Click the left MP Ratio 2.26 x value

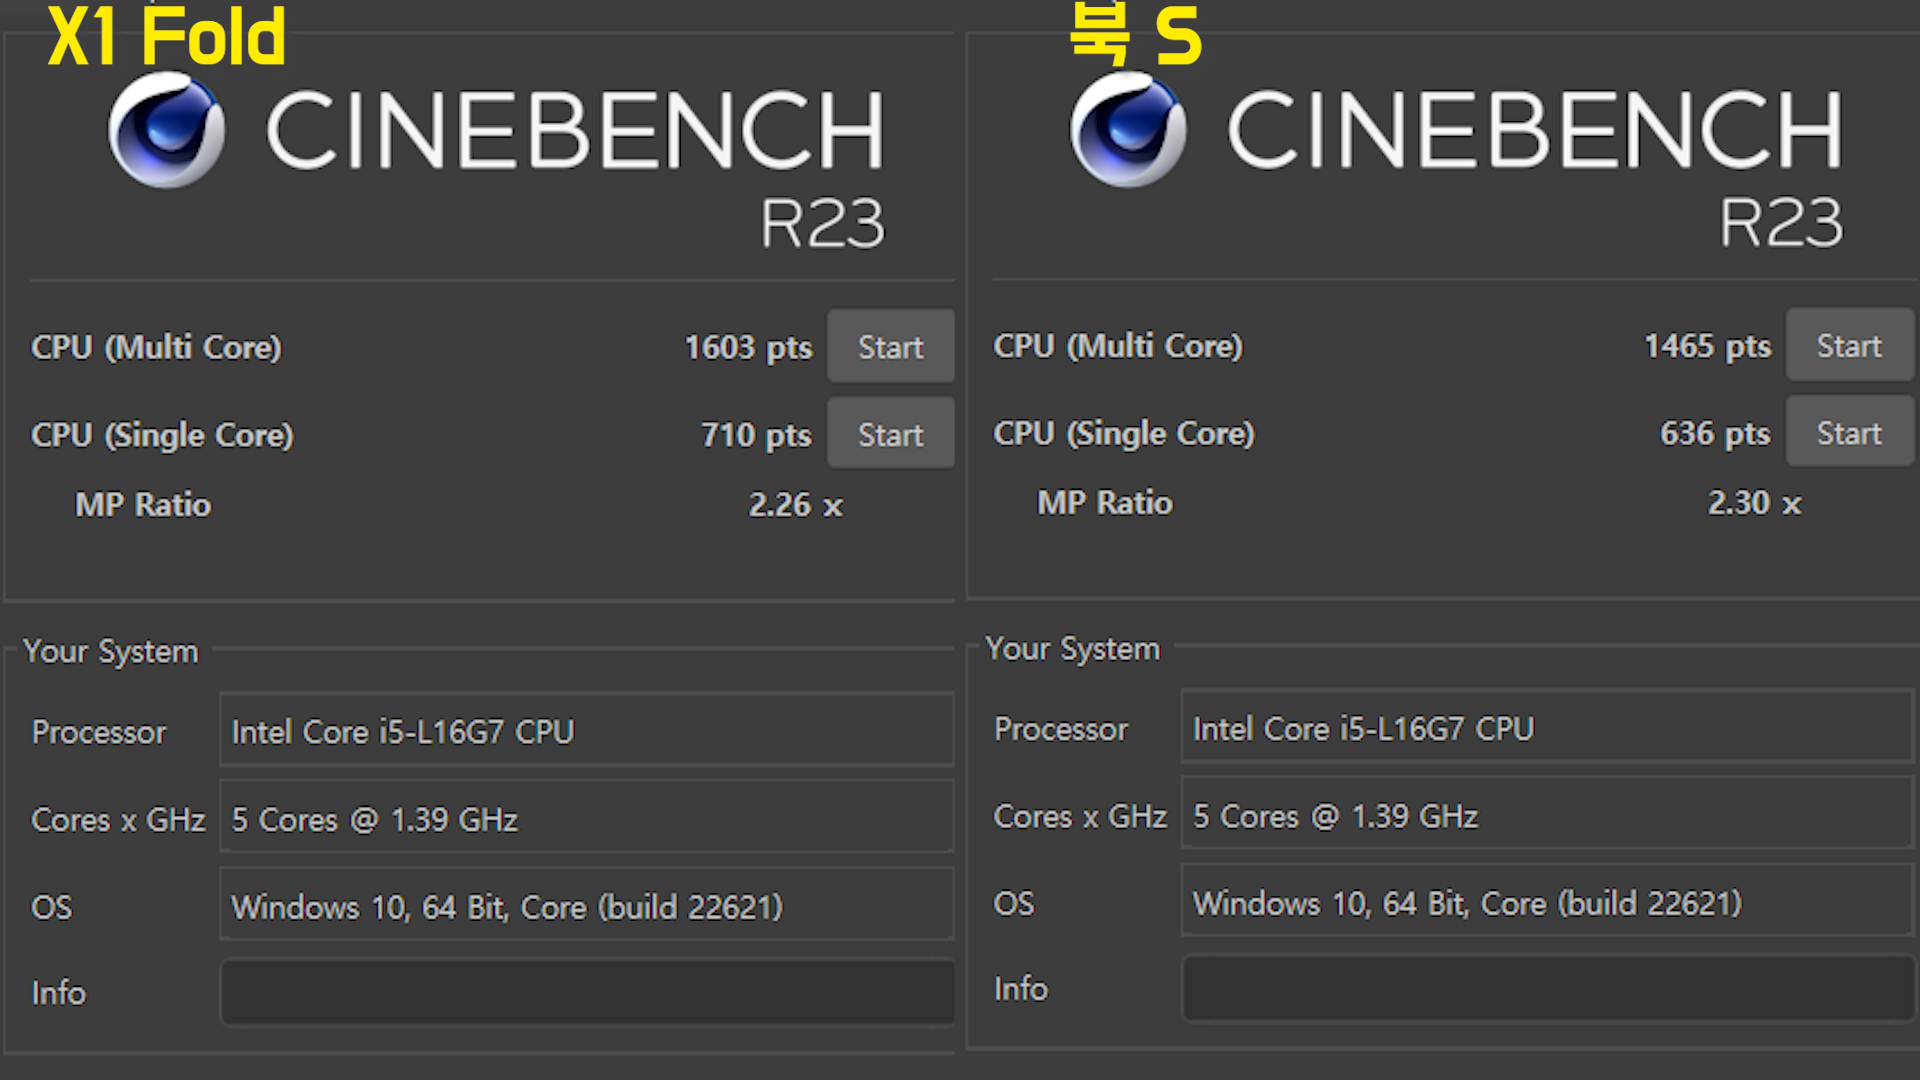coord(795,505)
